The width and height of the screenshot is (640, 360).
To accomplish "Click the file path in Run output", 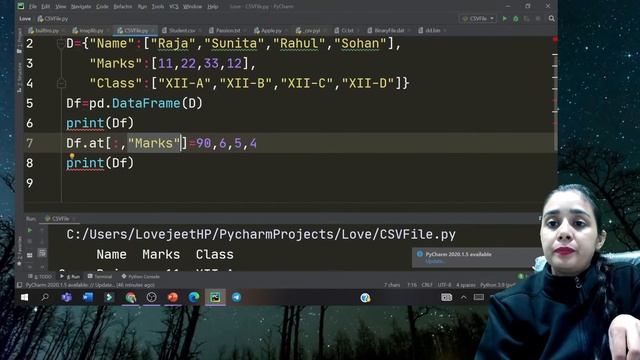I will coord(261,234).
